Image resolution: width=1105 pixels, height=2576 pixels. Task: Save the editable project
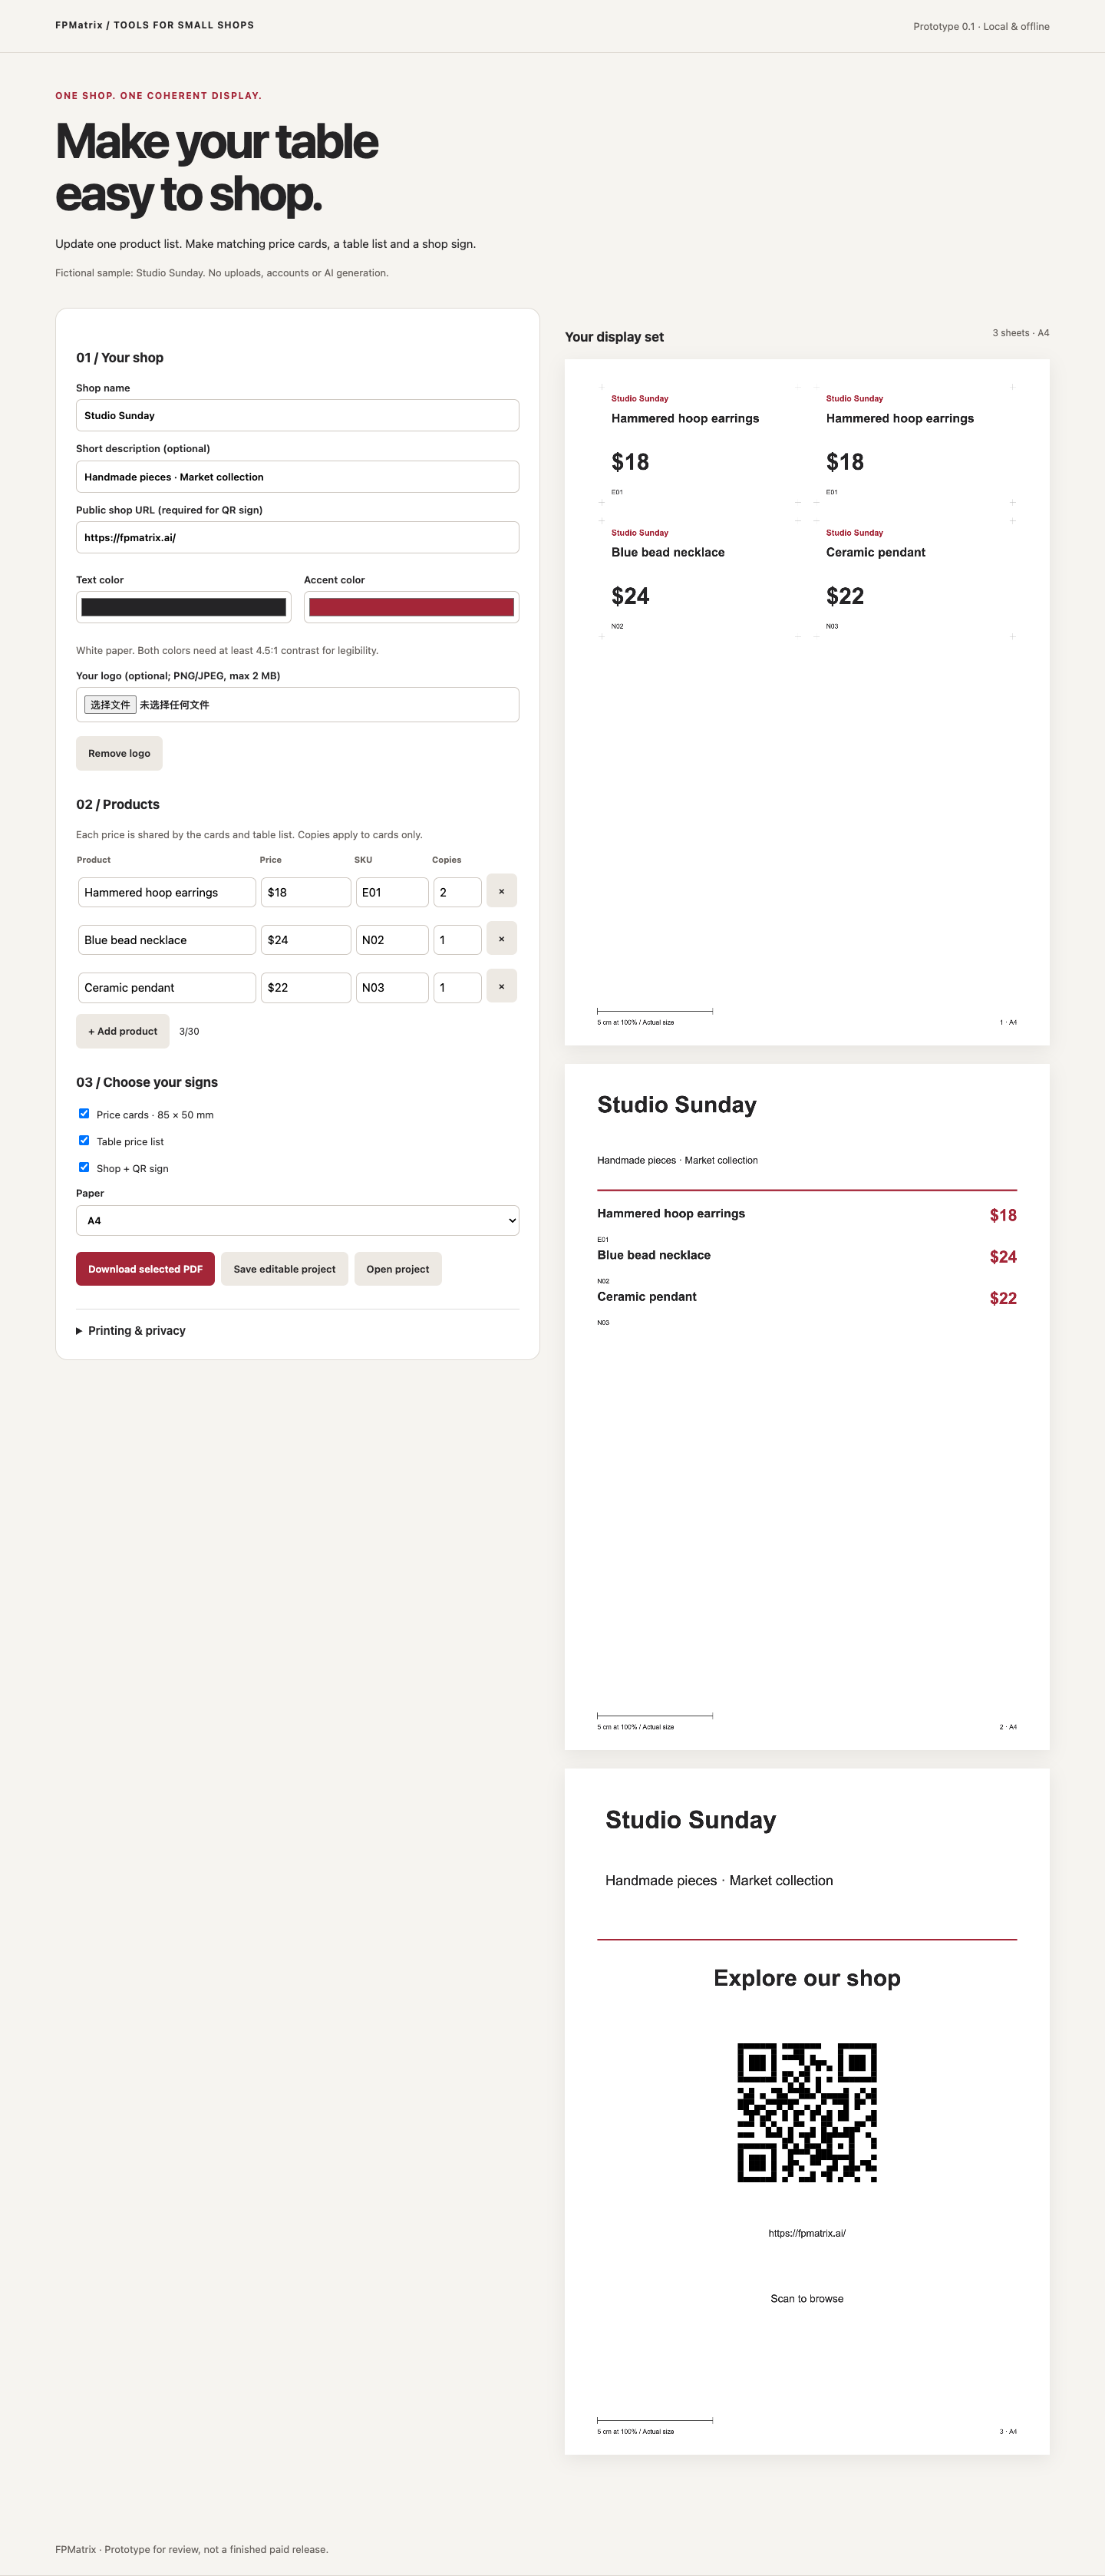(284, 1269)
